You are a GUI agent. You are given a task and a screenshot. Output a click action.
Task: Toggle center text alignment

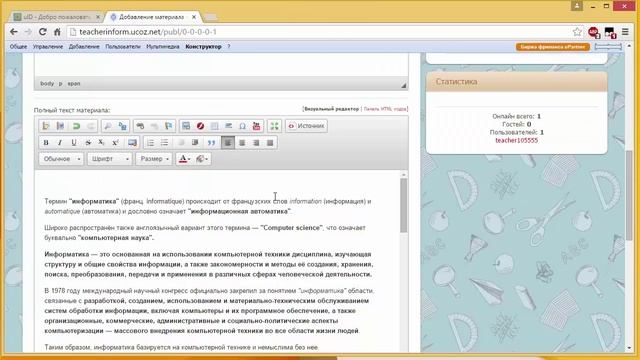click(x=242, y=142)
